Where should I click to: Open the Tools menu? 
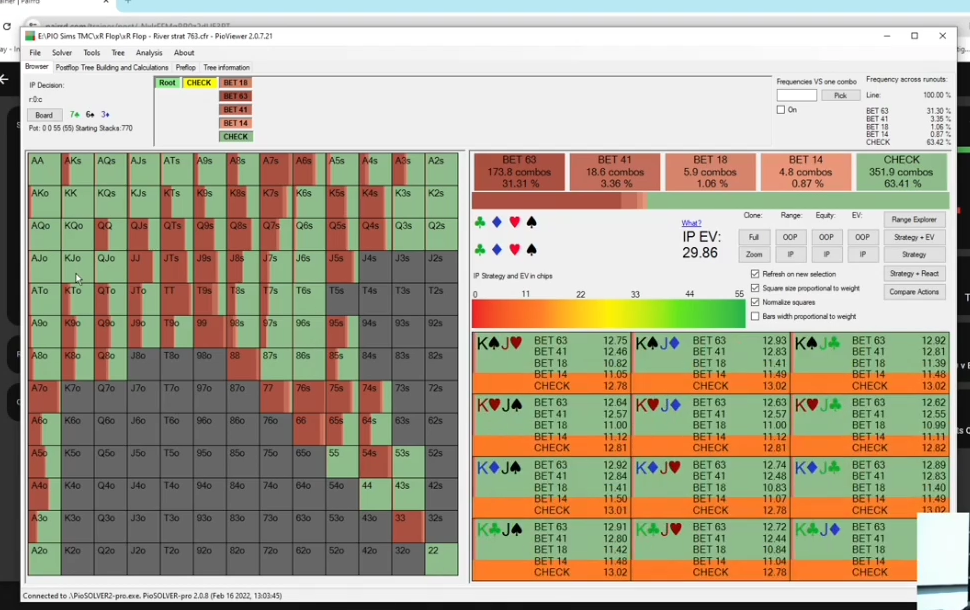[x=92, y=53]
